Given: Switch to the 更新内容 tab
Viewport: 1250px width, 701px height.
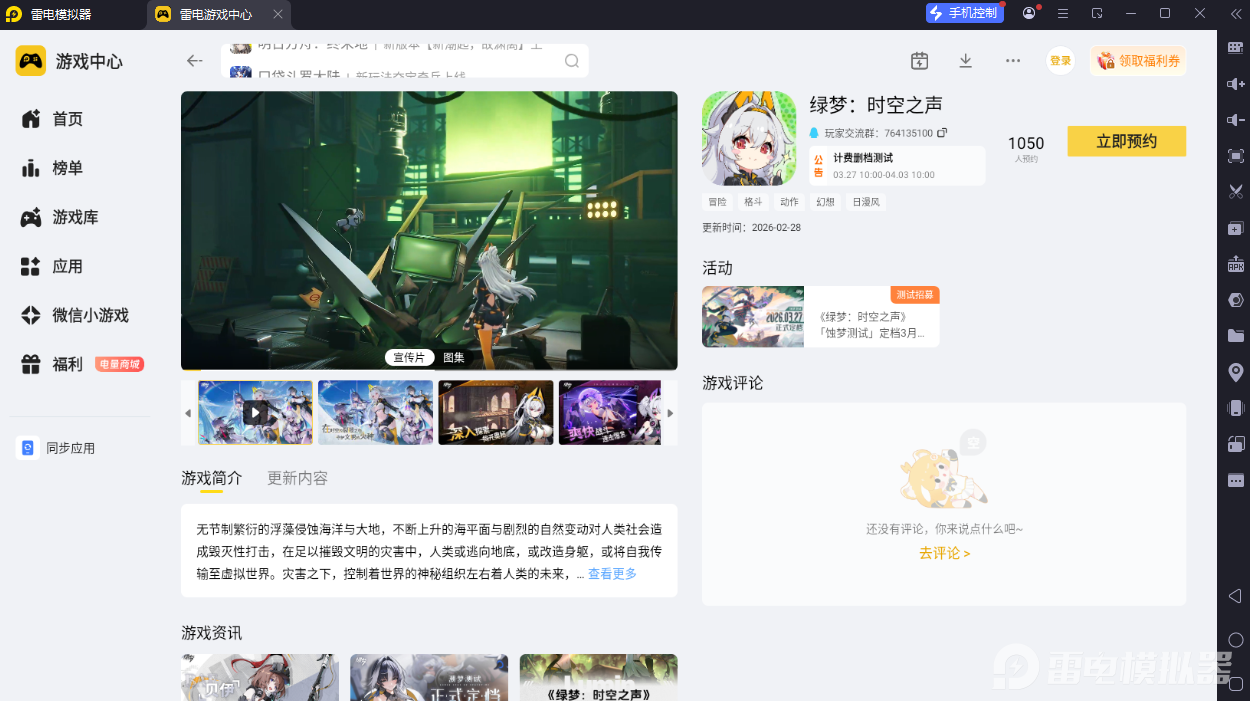Looking at the screenshot, I should (296, 478).
